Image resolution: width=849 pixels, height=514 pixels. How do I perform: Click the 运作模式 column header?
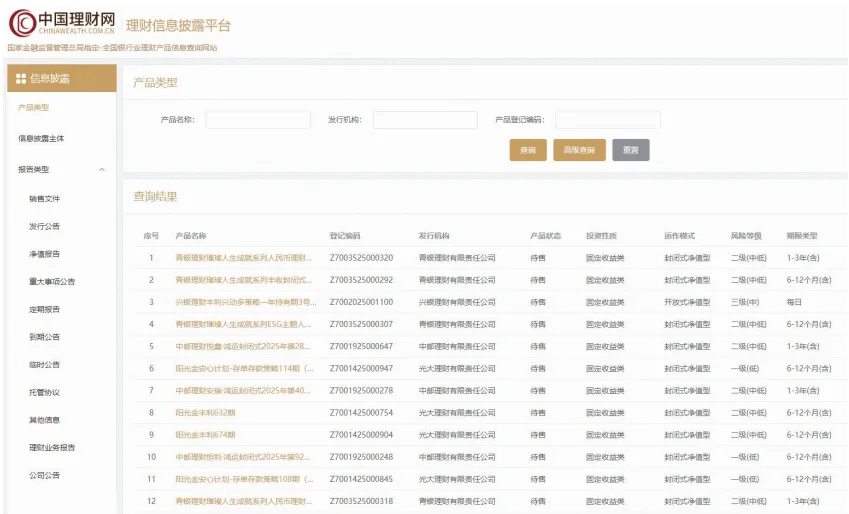(680, 236)
